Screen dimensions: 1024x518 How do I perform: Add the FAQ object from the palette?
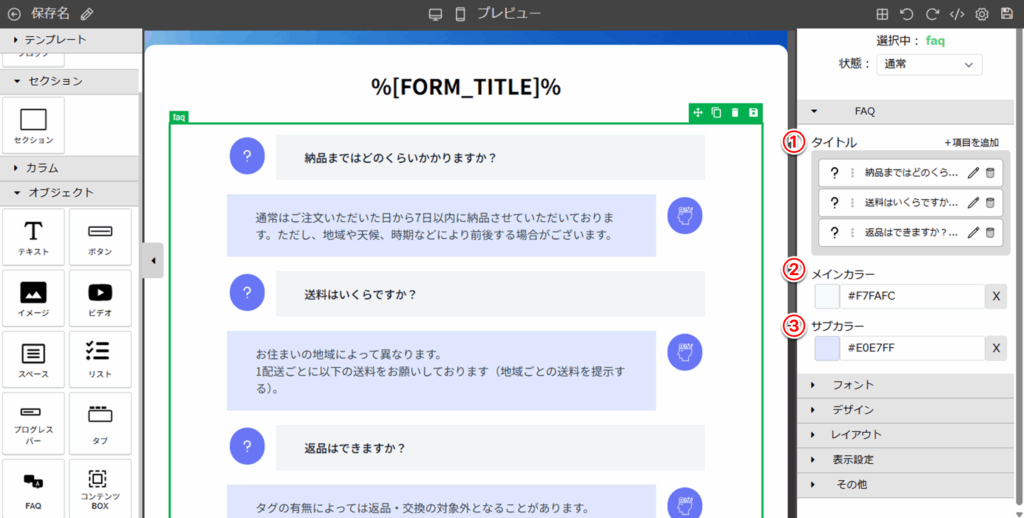pos(33,488)
